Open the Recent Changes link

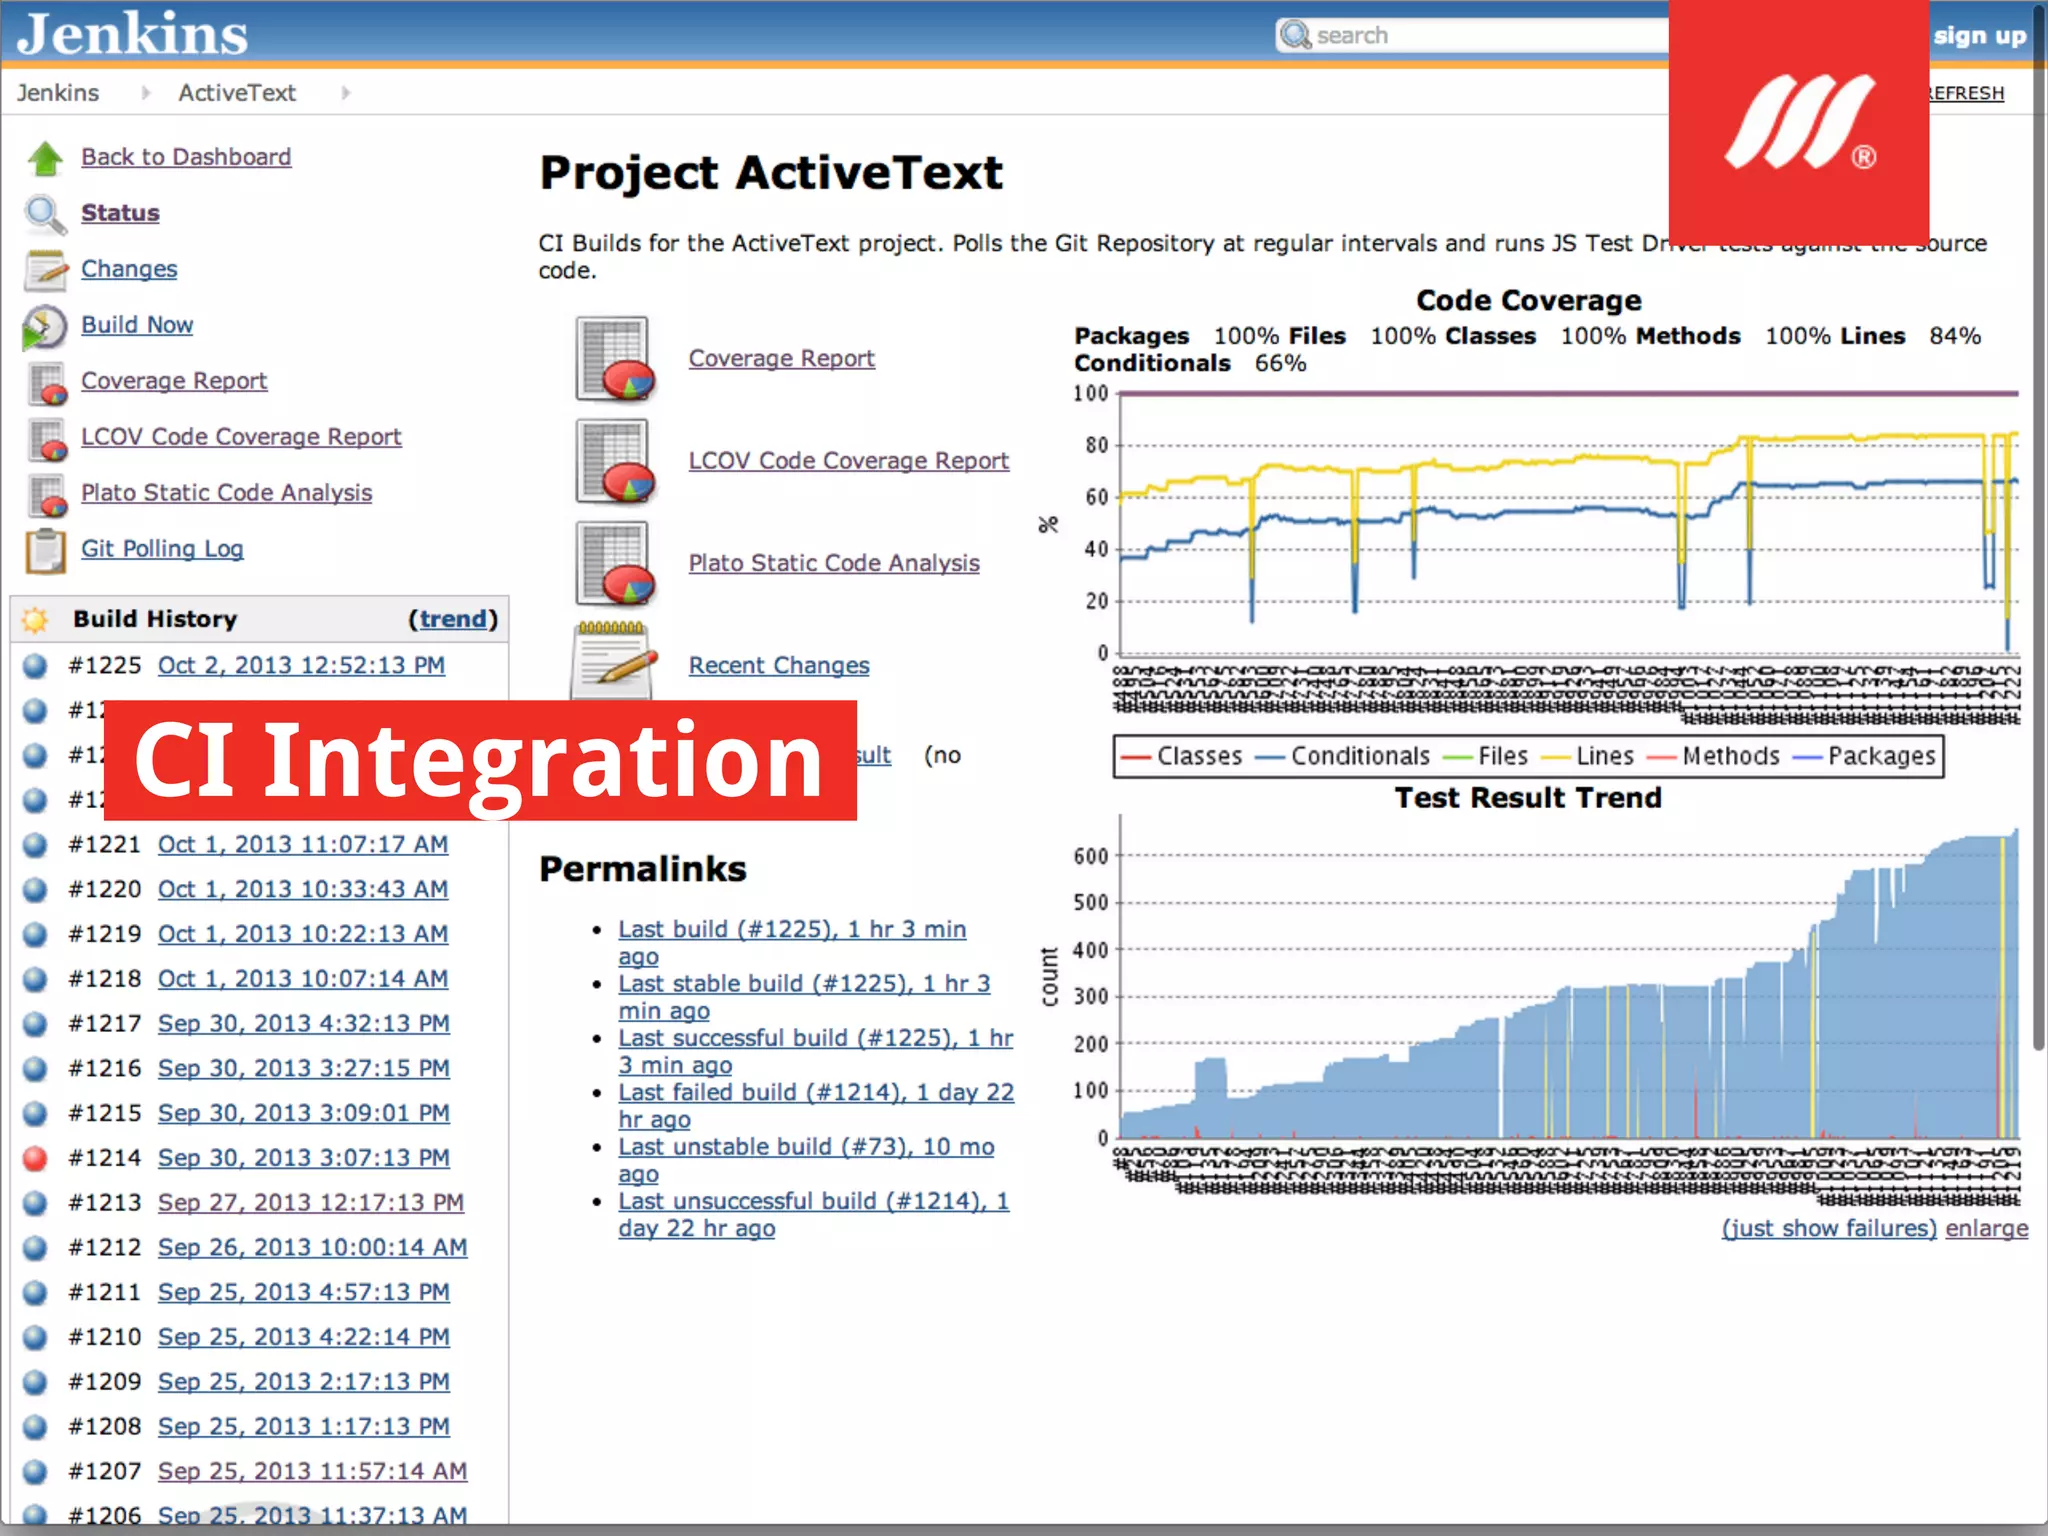(779, 665)
